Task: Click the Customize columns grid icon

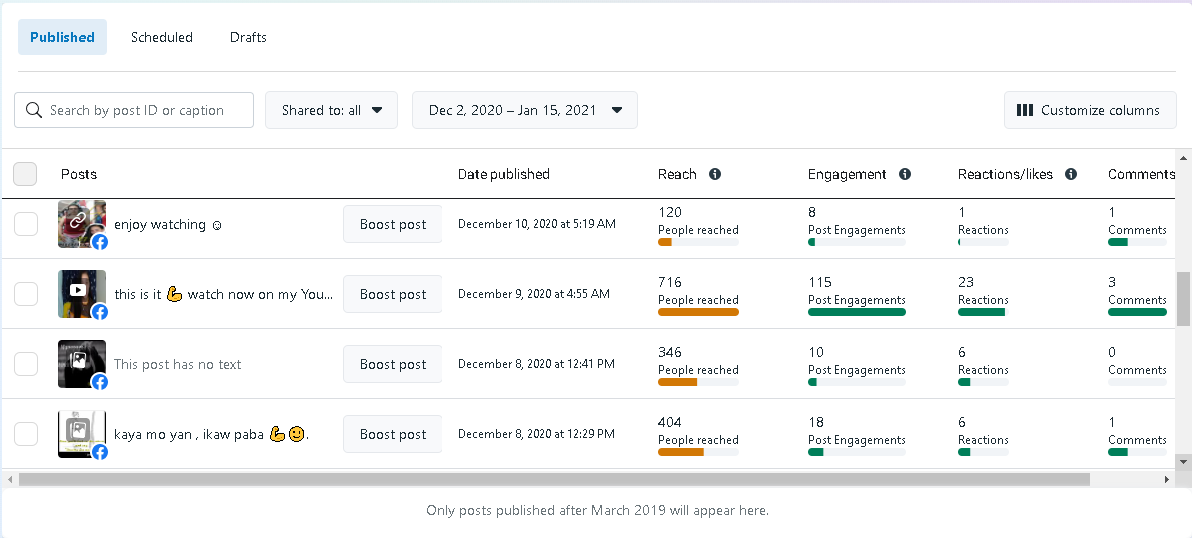Action: tap(1024, 110)
